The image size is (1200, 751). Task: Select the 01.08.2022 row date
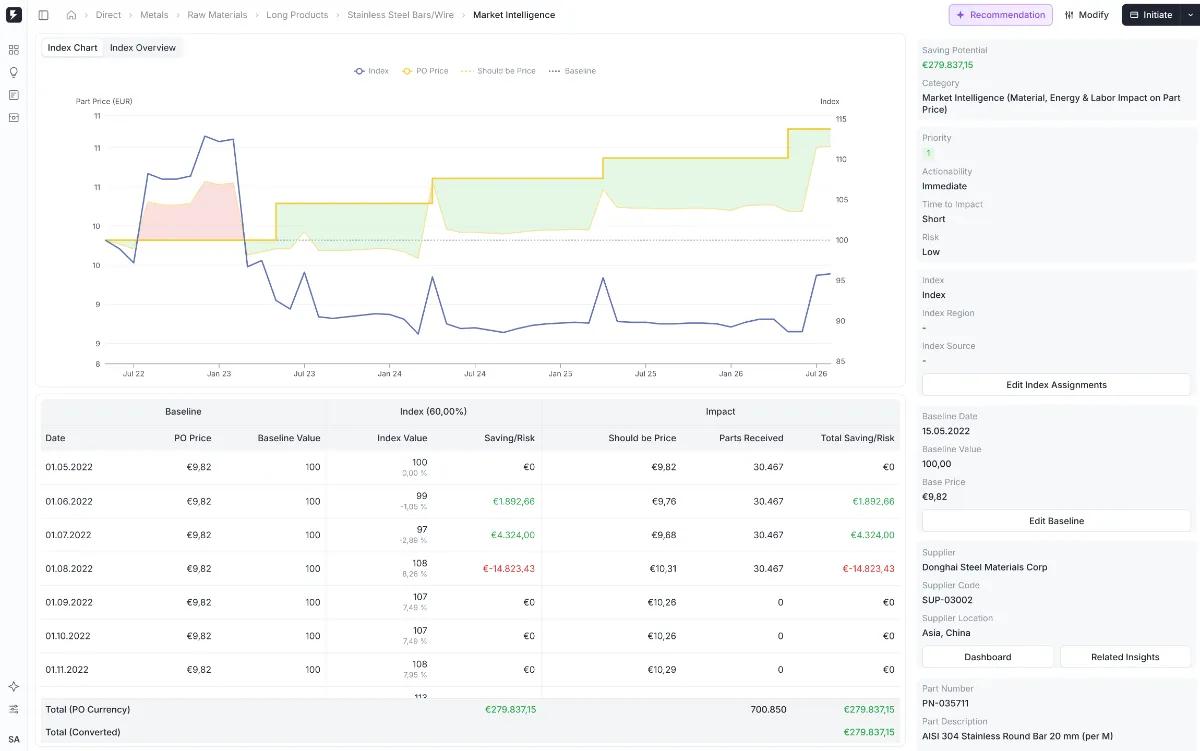click(x=69, y=569)
